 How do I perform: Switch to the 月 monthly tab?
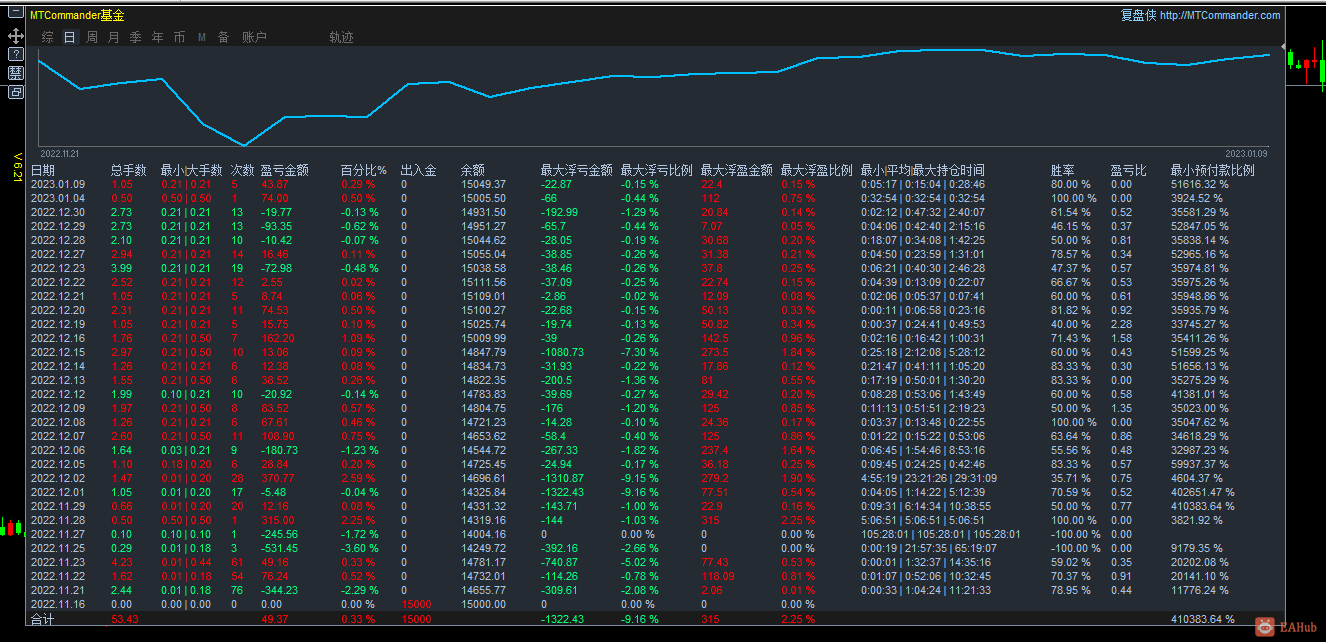(113, 37)
